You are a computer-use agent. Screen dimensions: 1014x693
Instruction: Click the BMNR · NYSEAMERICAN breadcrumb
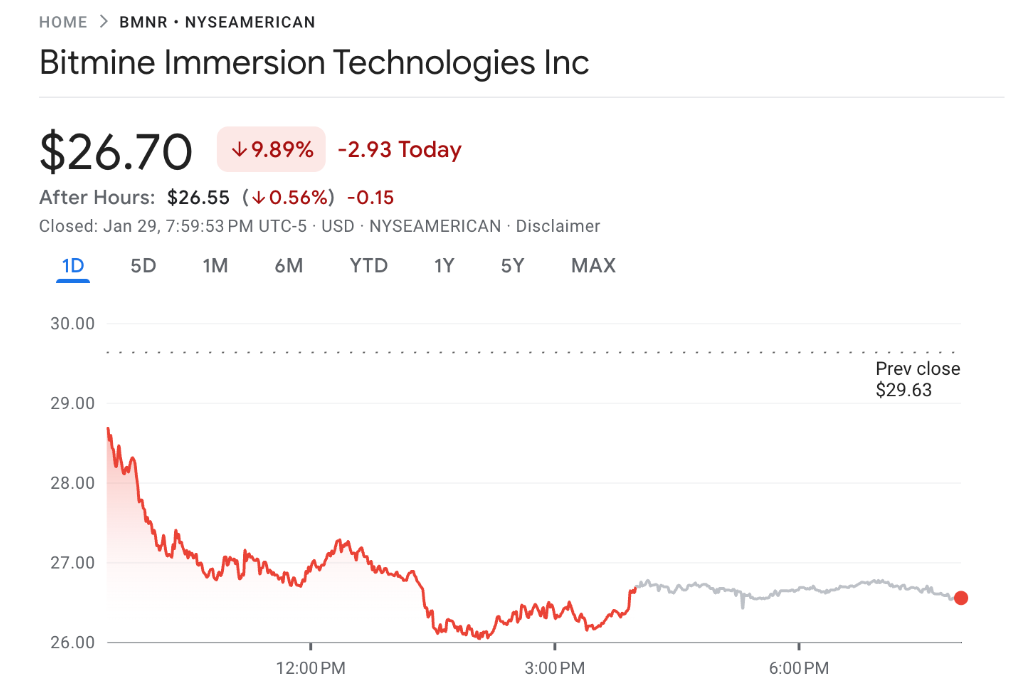(x=217, y=22)
